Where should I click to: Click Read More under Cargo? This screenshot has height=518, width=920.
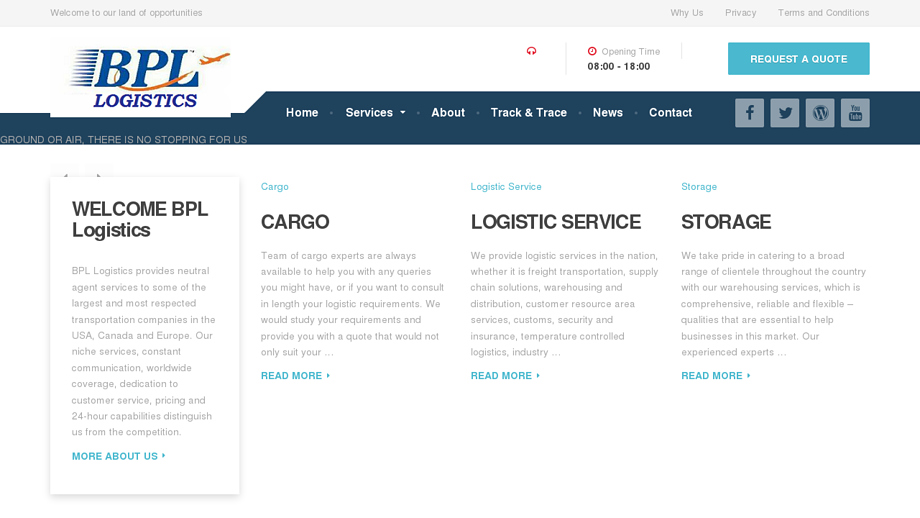(x=295, y=376)
